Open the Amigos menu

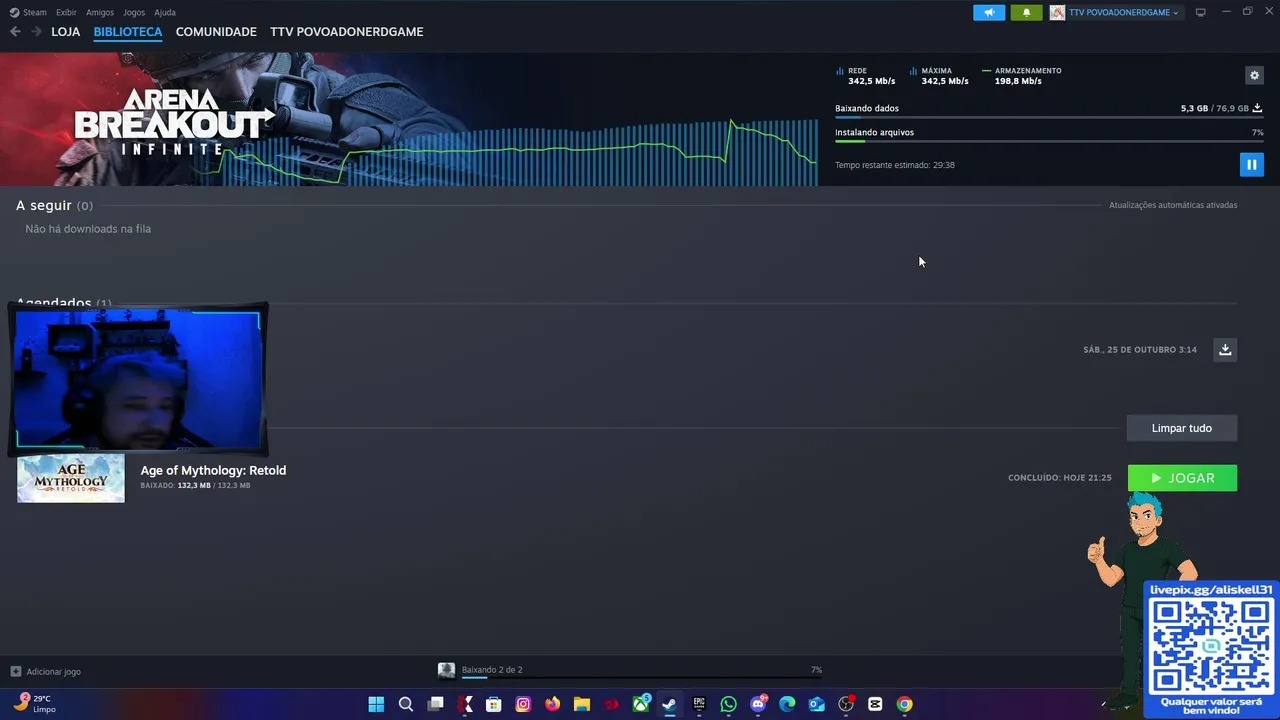click(x=100, y=12)
